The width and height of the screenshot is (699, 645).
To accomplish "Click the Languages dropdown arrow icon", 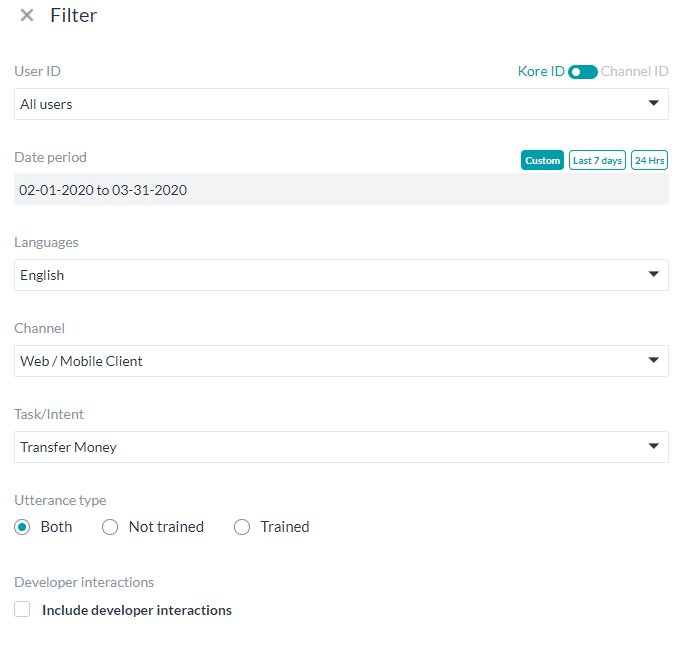I will pos(653,274).
